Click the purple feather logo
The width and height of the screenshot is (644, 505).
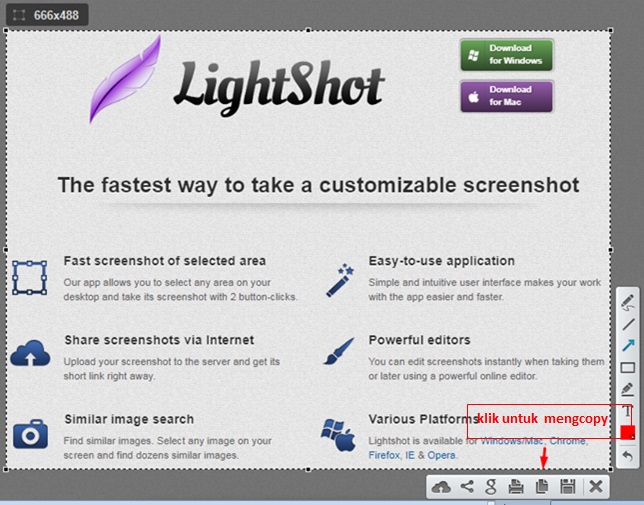tap(125, 79)
